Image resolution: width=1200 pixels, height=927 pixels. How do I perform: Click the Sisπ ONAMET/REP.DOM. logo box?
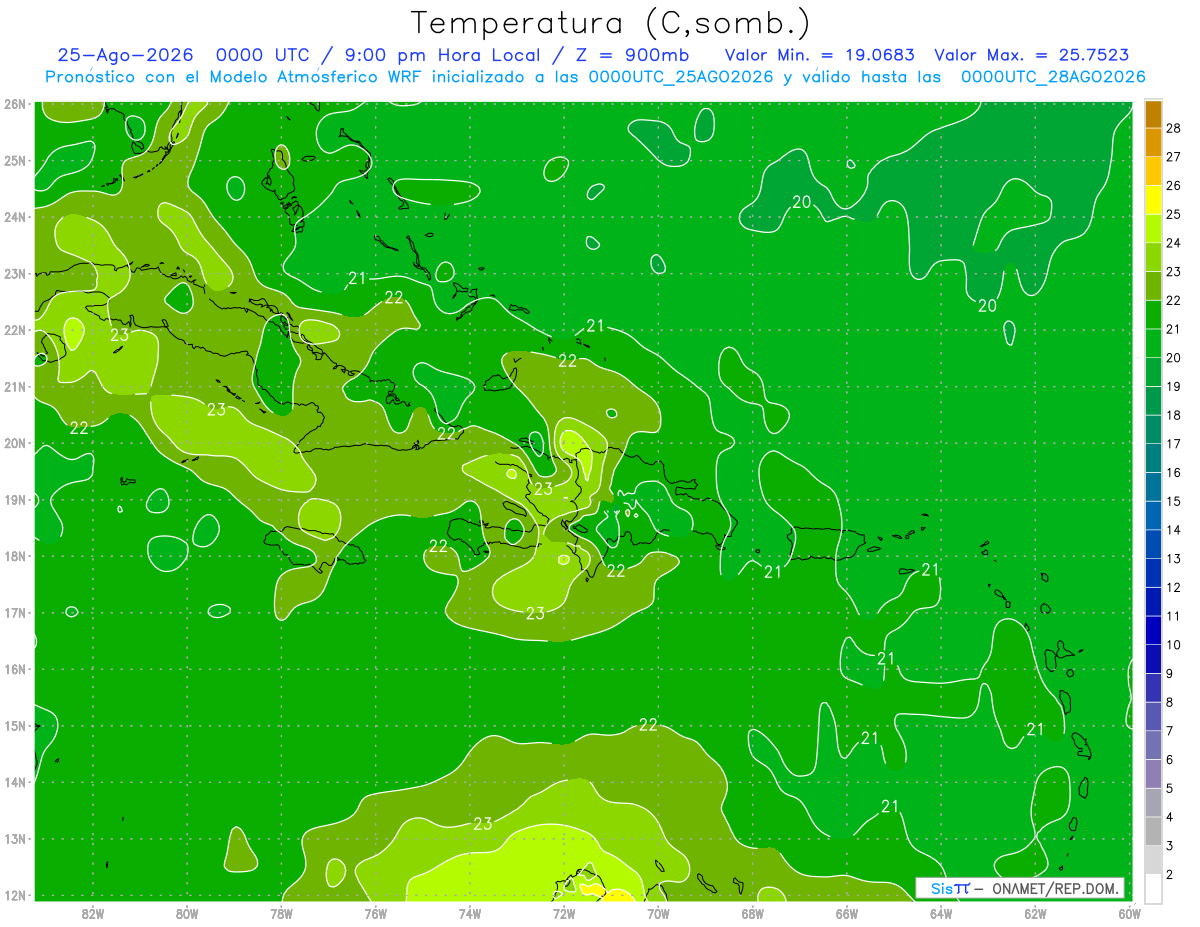pos(1020,888)
